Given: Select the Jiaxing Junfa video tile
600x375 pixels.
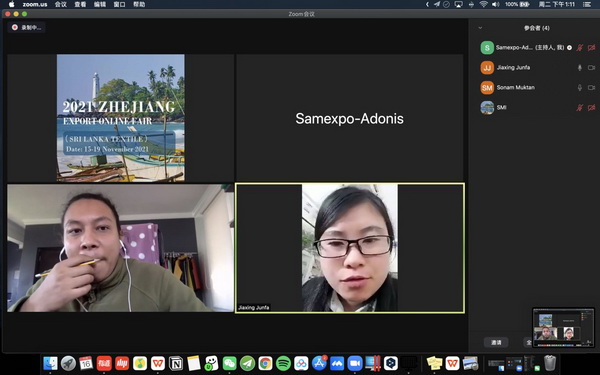Looking at the screenshot, I should [x=350, y=248].
